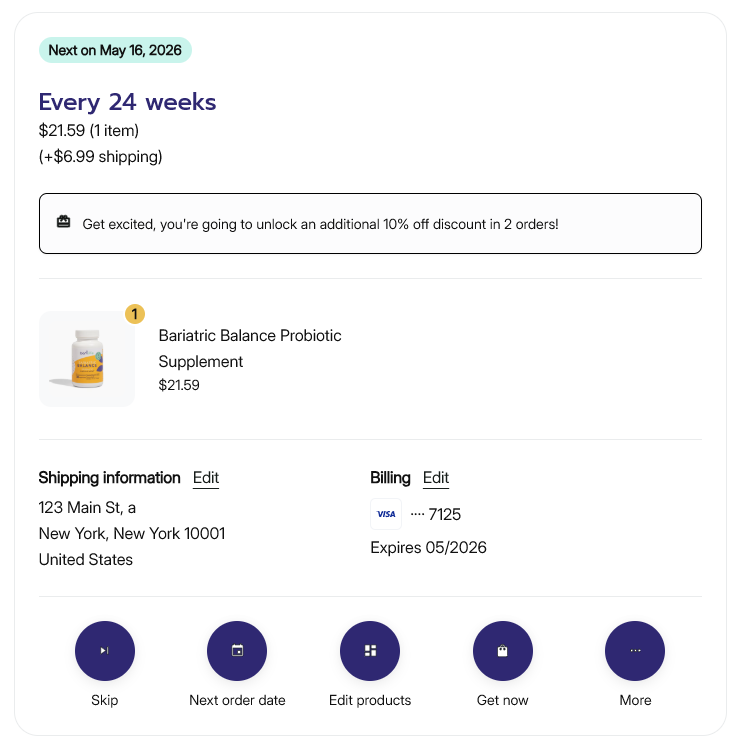Click the yellow quantity badge on product
Viewport: 737px width, 740px height.
(135, 314)
